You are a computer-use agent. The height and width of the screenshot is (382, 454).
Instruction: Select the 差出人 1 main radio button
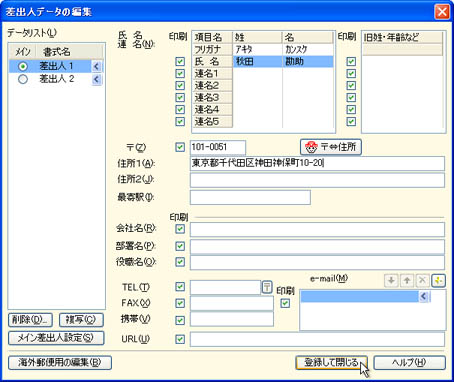(23, 66)
